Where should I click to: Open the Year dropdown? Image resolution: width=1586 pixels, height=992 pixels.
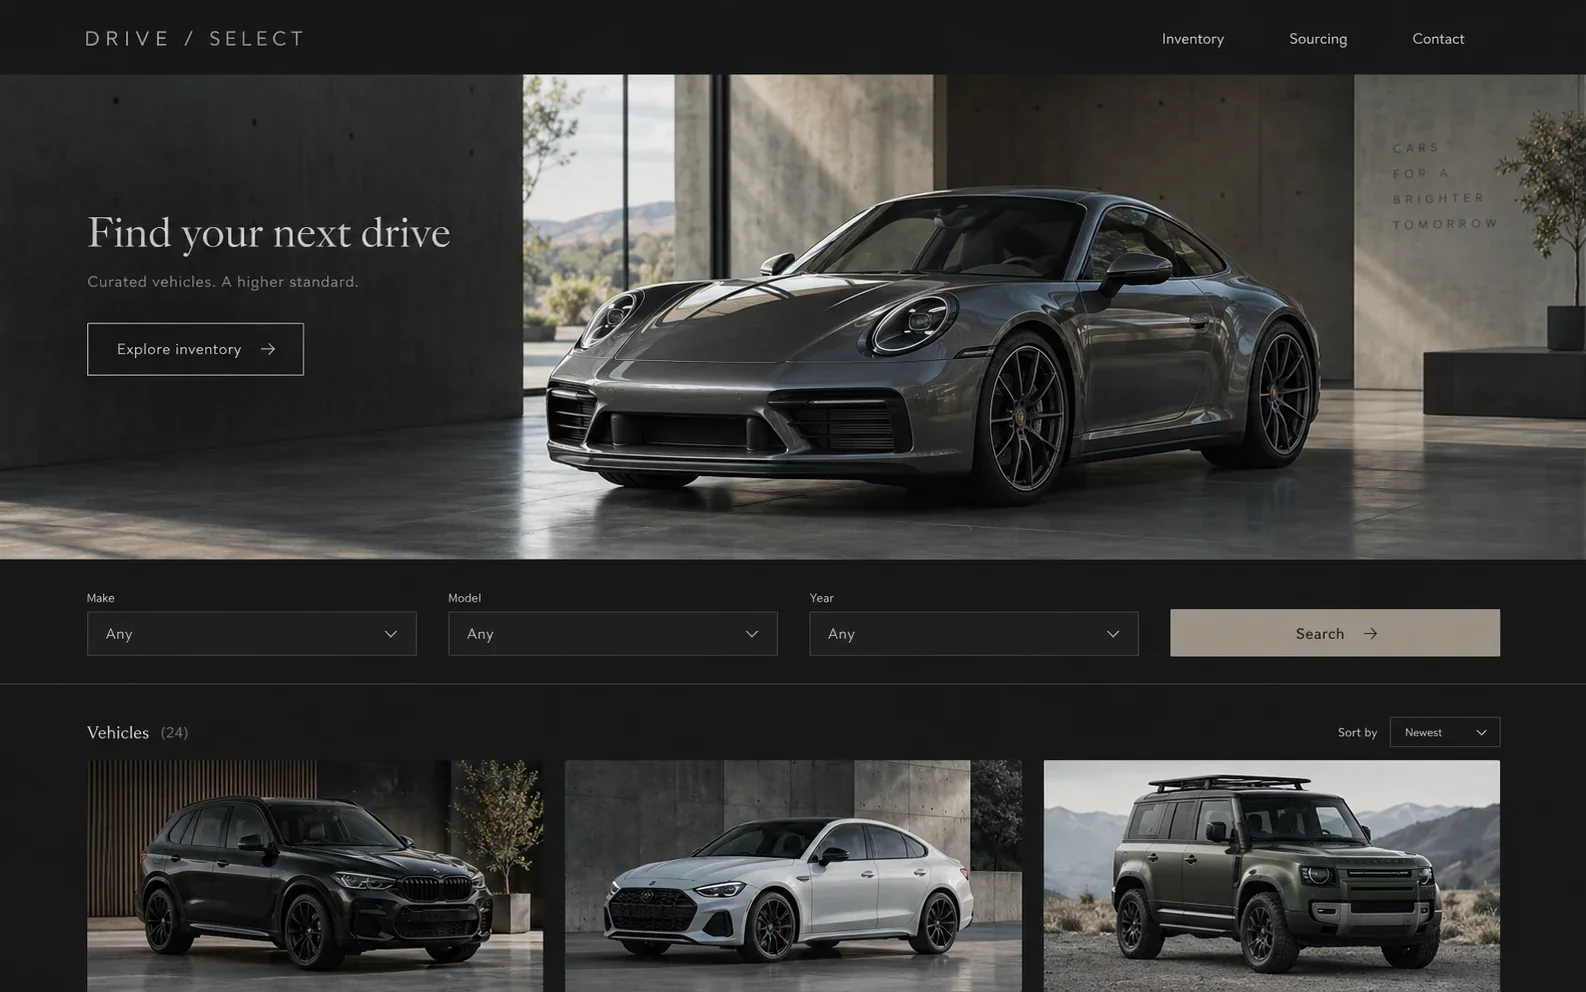point(974,634)
